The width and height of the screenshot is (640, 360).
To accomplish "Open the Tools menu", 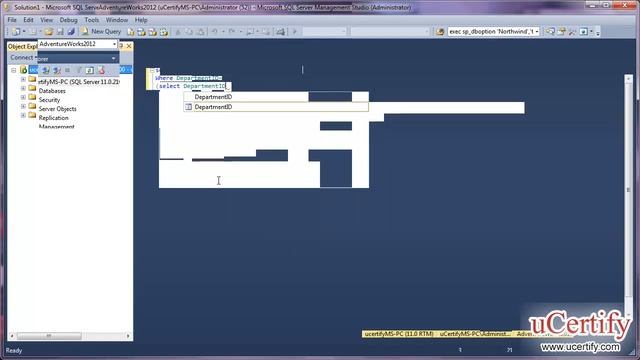I will tap(91, 20).
